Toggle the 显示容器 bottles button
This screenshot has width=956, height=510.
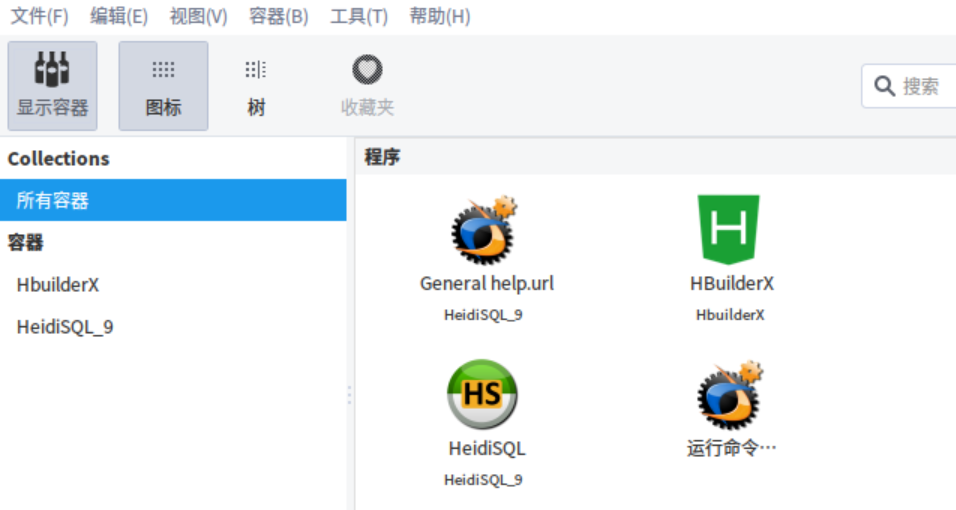tap(52, 86)
